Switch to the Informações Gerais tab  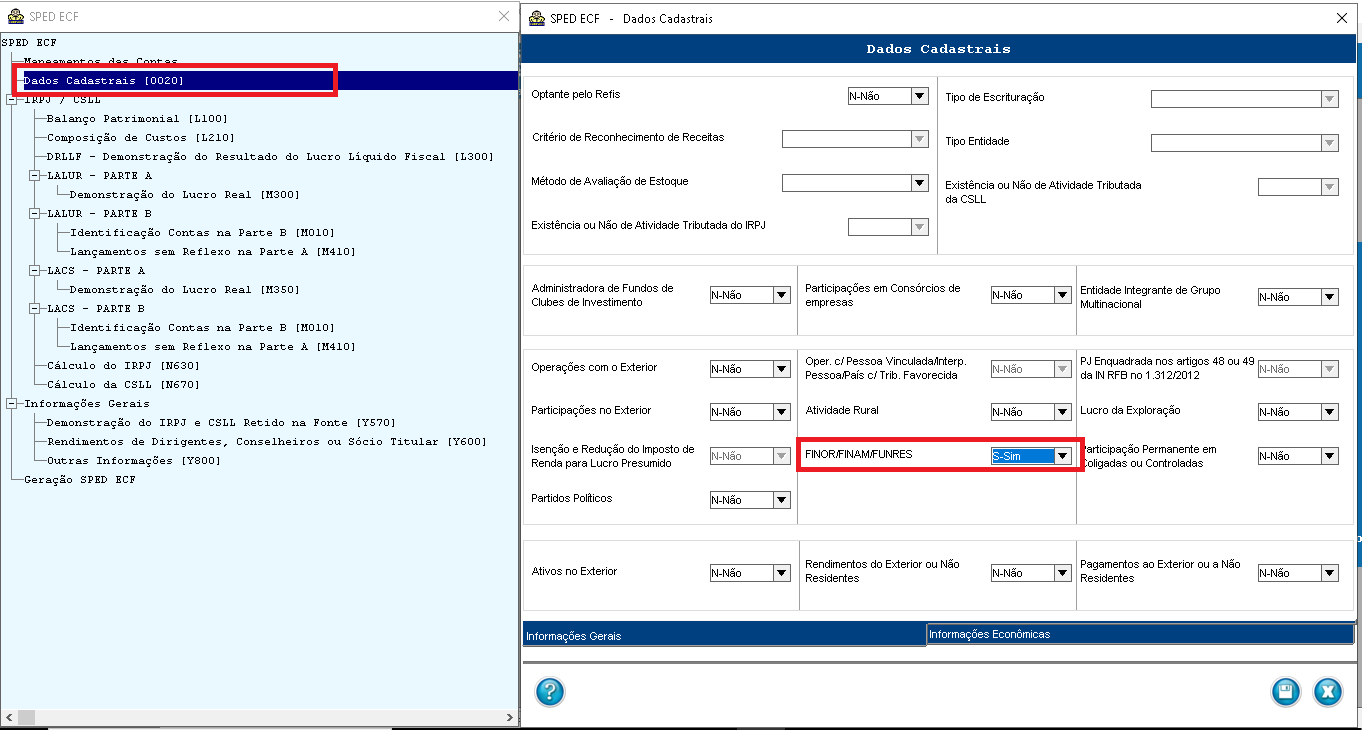[x=725, y=634]
